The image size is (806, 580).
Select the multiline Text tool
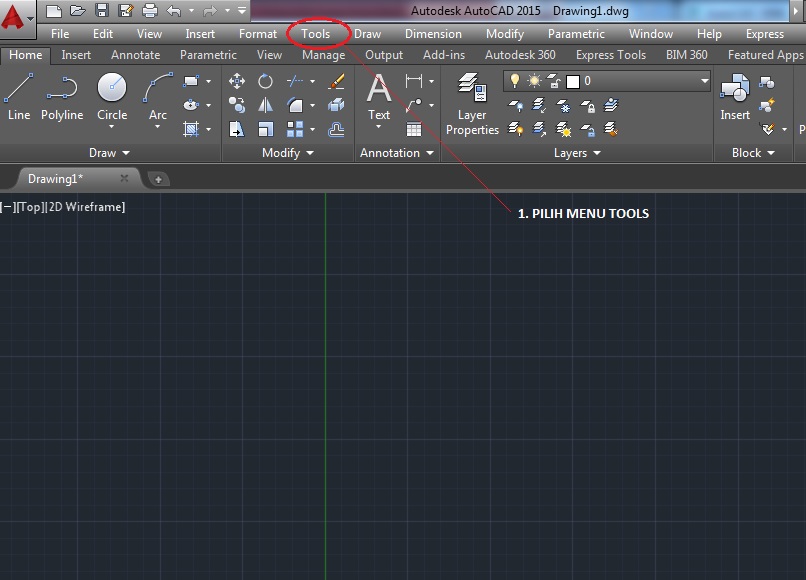pos(379,97)
